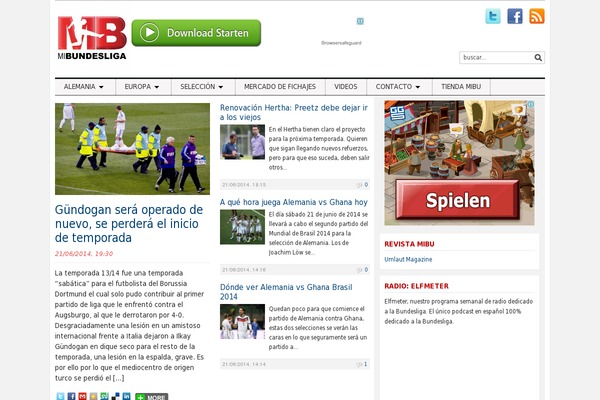Click the RADIO: ELFMETER heading
The height and width of the screenshot is (400, 600).
[416, 286]
